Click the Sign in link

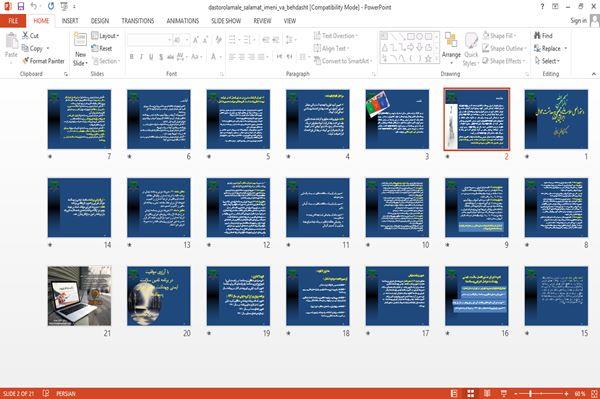pyautogui.click(x=578, y=21)
